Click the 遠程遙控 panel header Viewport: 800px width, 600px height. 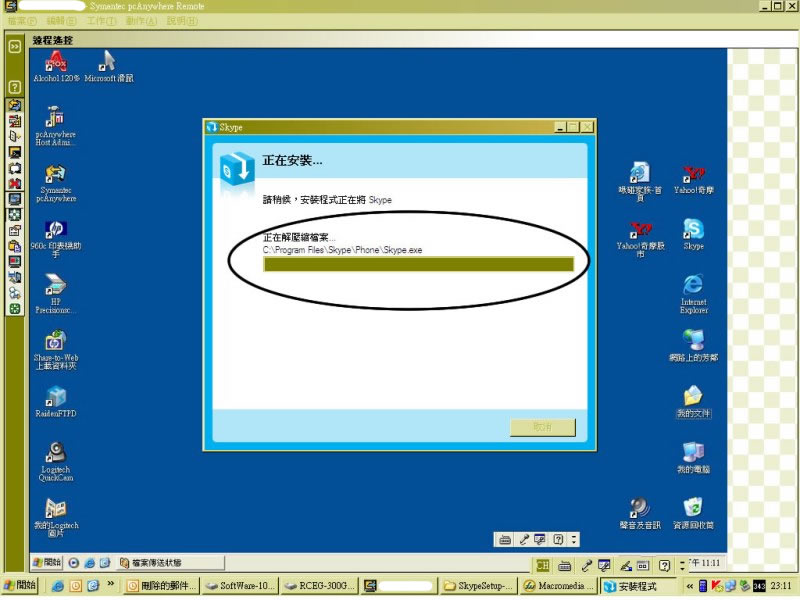pos(53,40)
